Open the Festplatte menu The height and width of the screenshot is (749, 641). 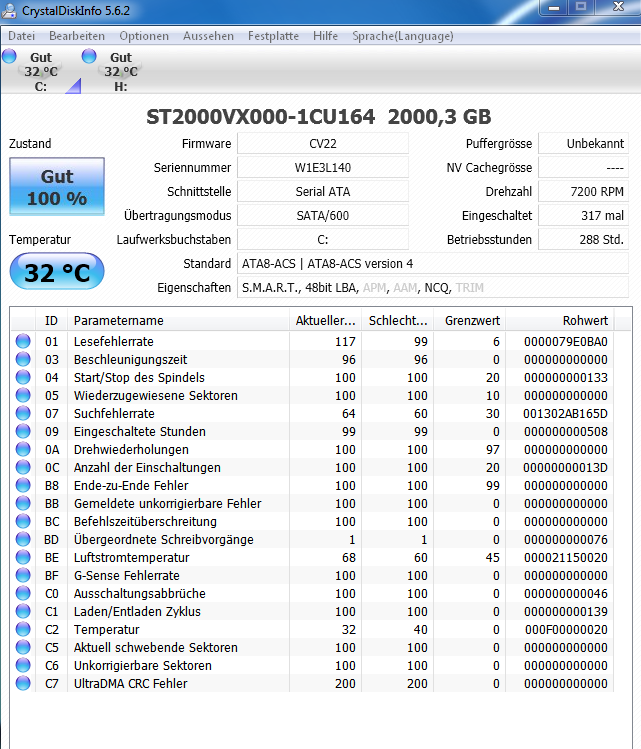pyautogui.click(x=273, y=36)
